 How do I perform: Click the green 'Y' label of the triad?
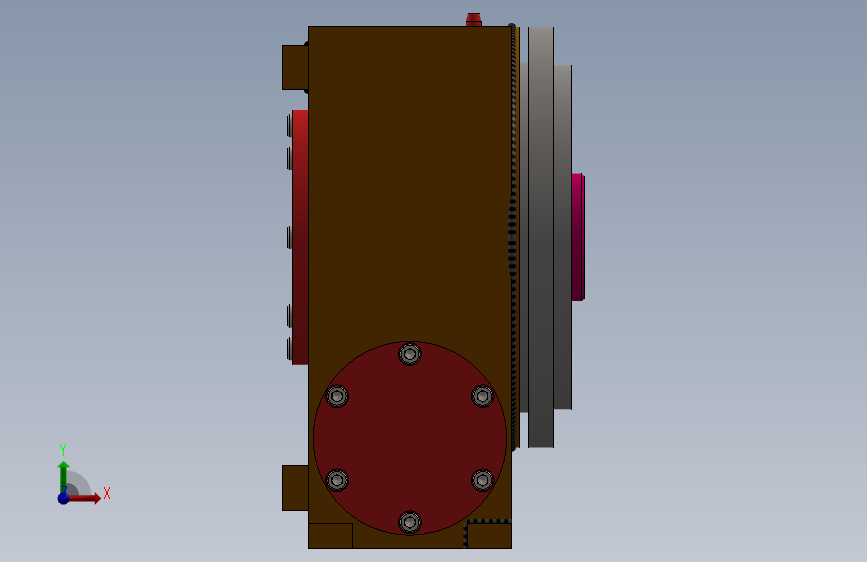(63, 450)
